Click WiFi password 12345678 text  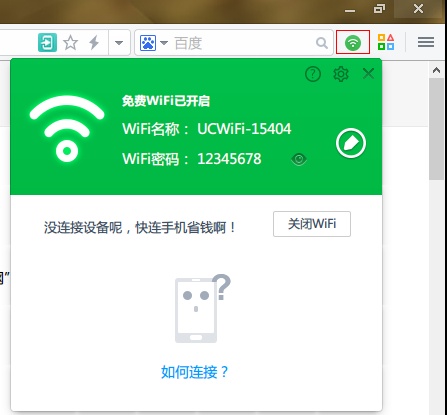229,159
